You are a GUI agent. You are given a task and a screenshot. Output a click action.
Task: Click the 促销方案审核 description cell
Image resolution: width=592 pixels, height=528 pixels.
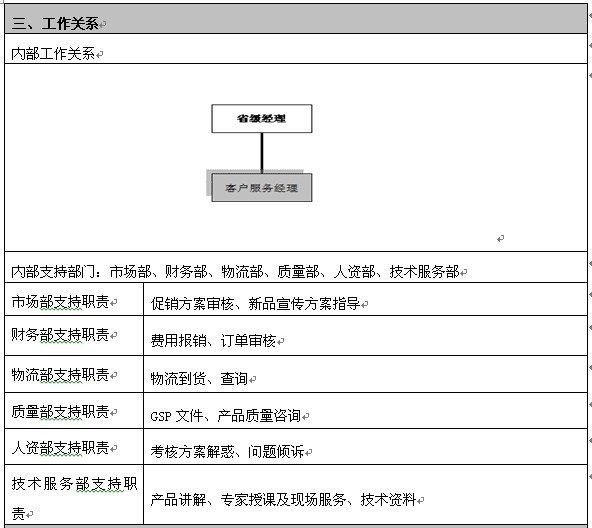(x=365, y=299)
